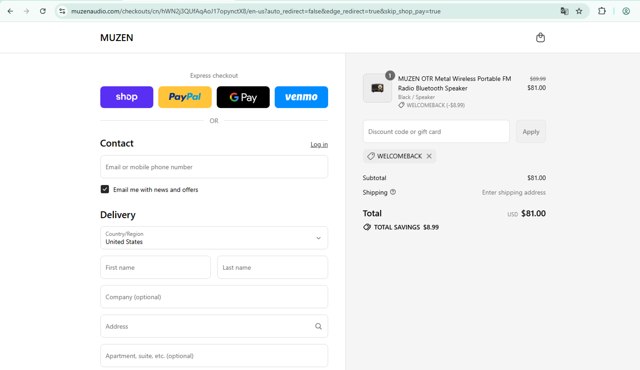Click the crossed-out $89.99 original price

[x=538, y=79]
